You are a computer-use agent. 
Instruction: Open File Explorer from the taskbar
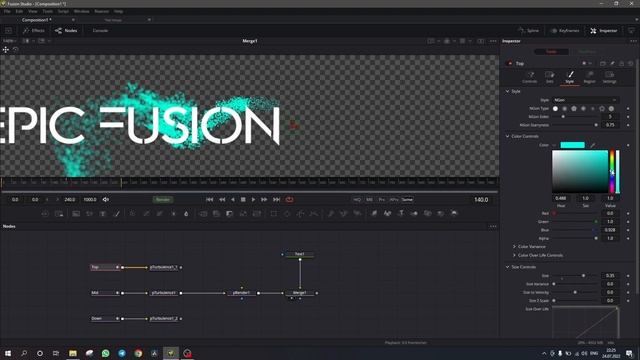(73, 353)
